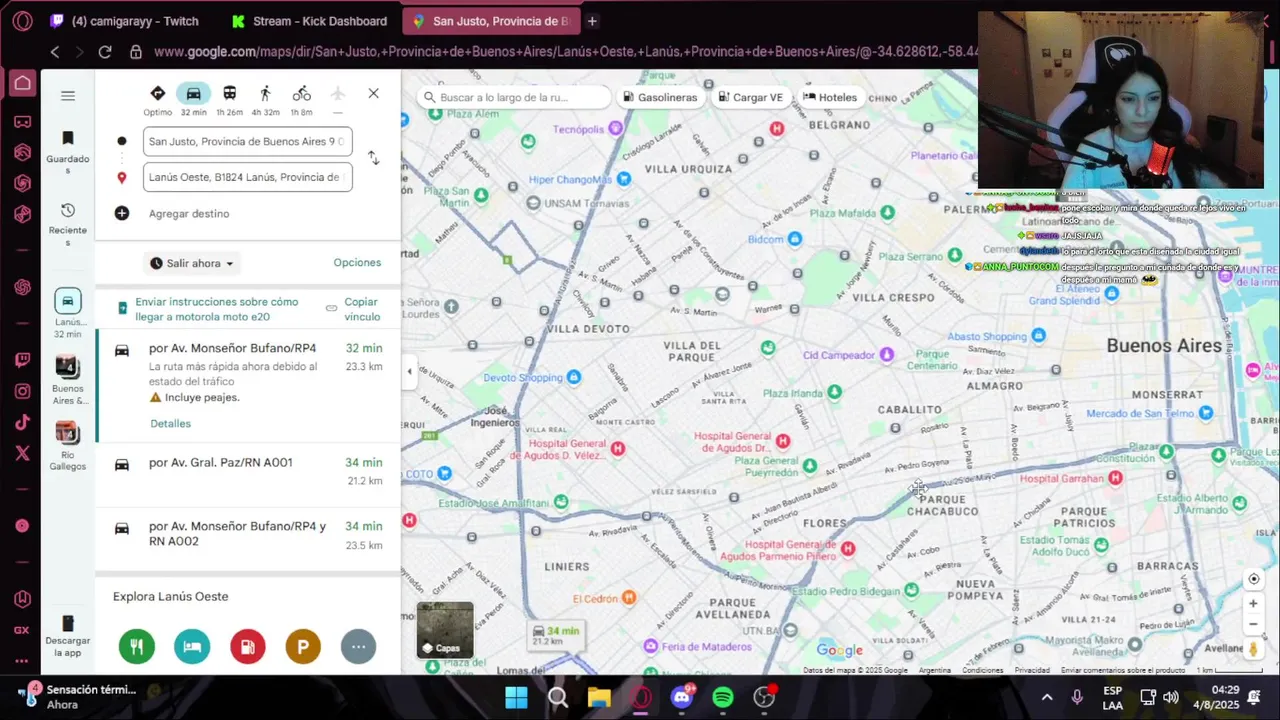Select the driving travel mode
Image resolution: width=1280 pixels, height=720 pixels.
click(x=194, y=99)
